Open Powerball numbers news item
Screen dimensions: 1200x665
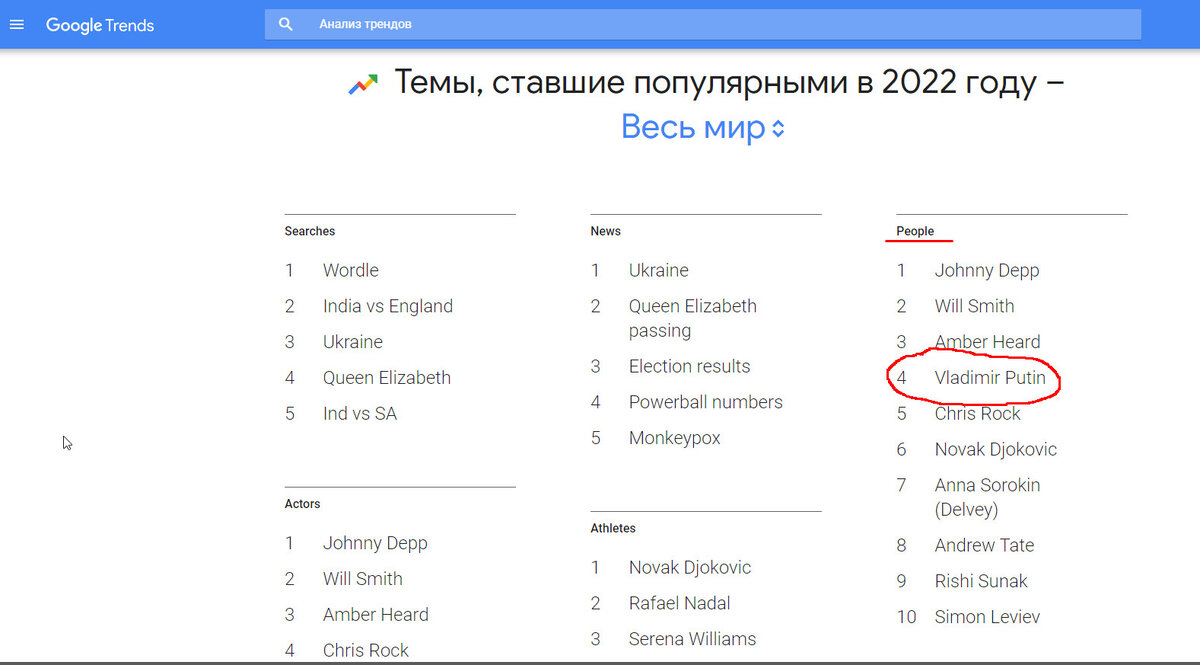[x=706, y=402]
